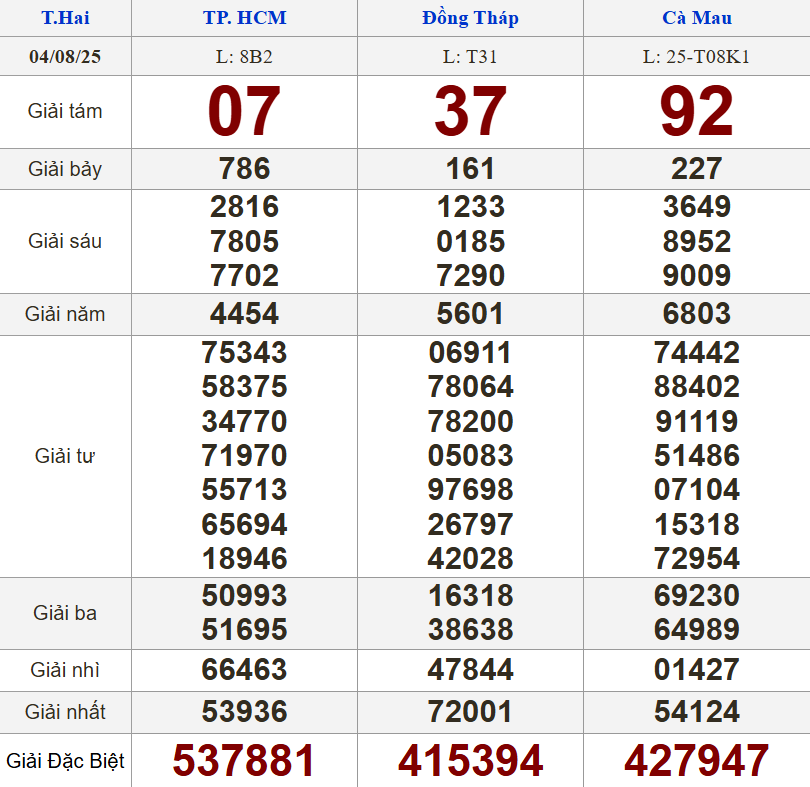
Task: Select the 04/08/25 date cell
Action: [x=65, y=56]
